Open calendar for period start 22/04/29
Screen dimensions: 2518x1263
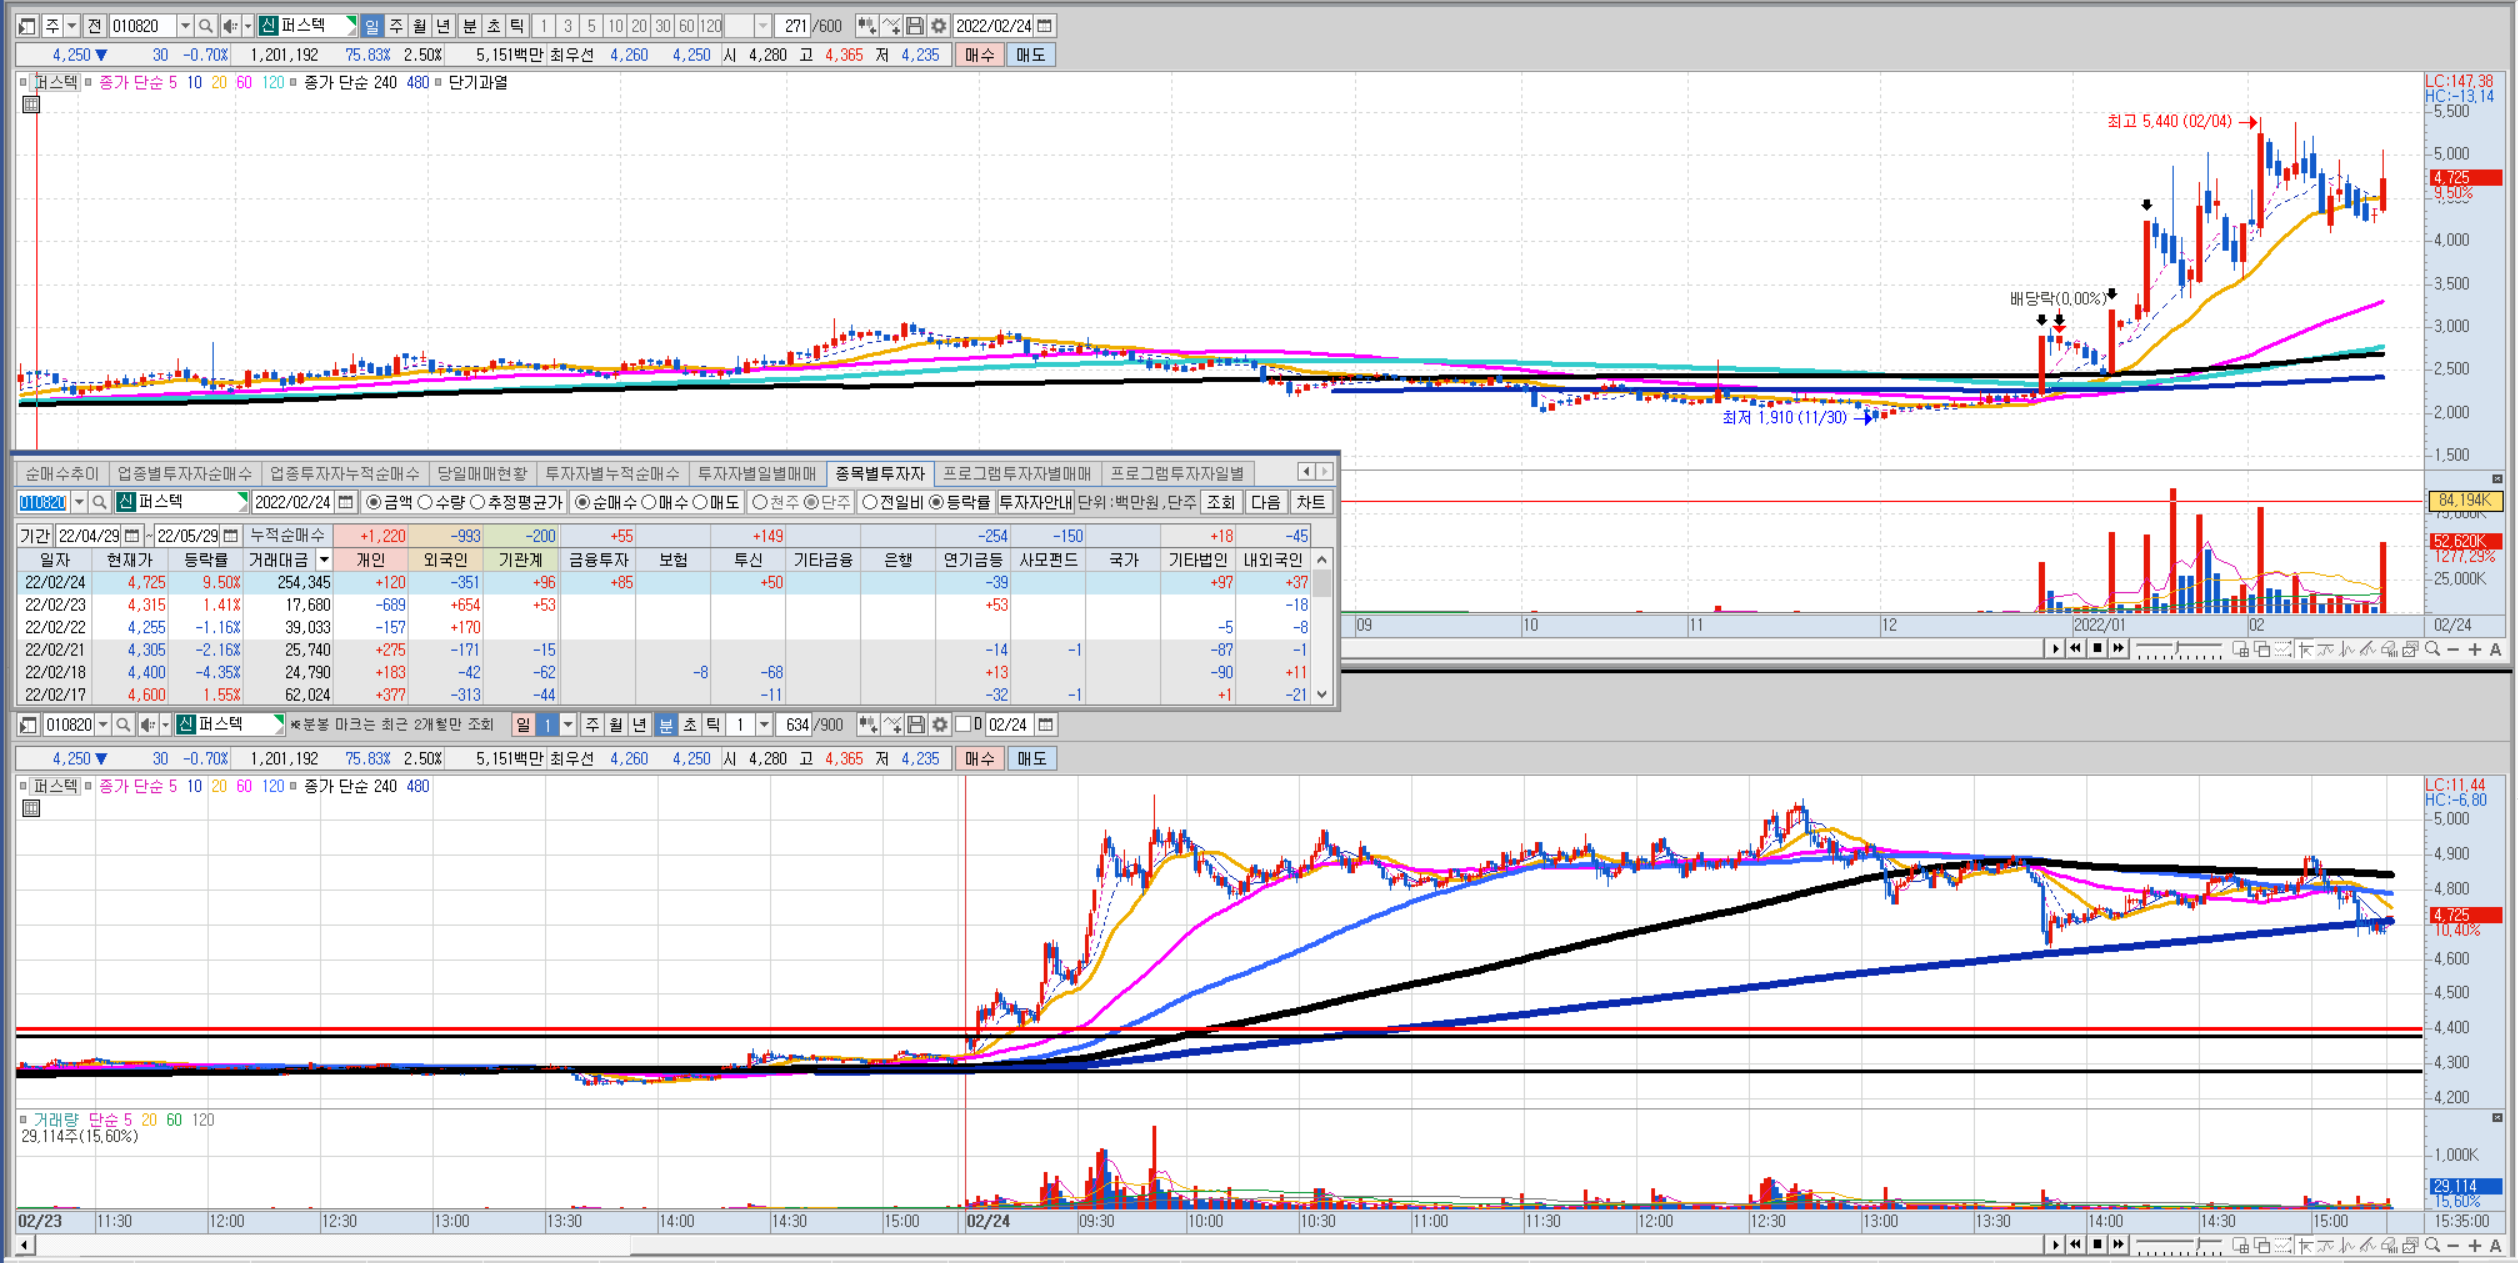(x=132, y=536)
